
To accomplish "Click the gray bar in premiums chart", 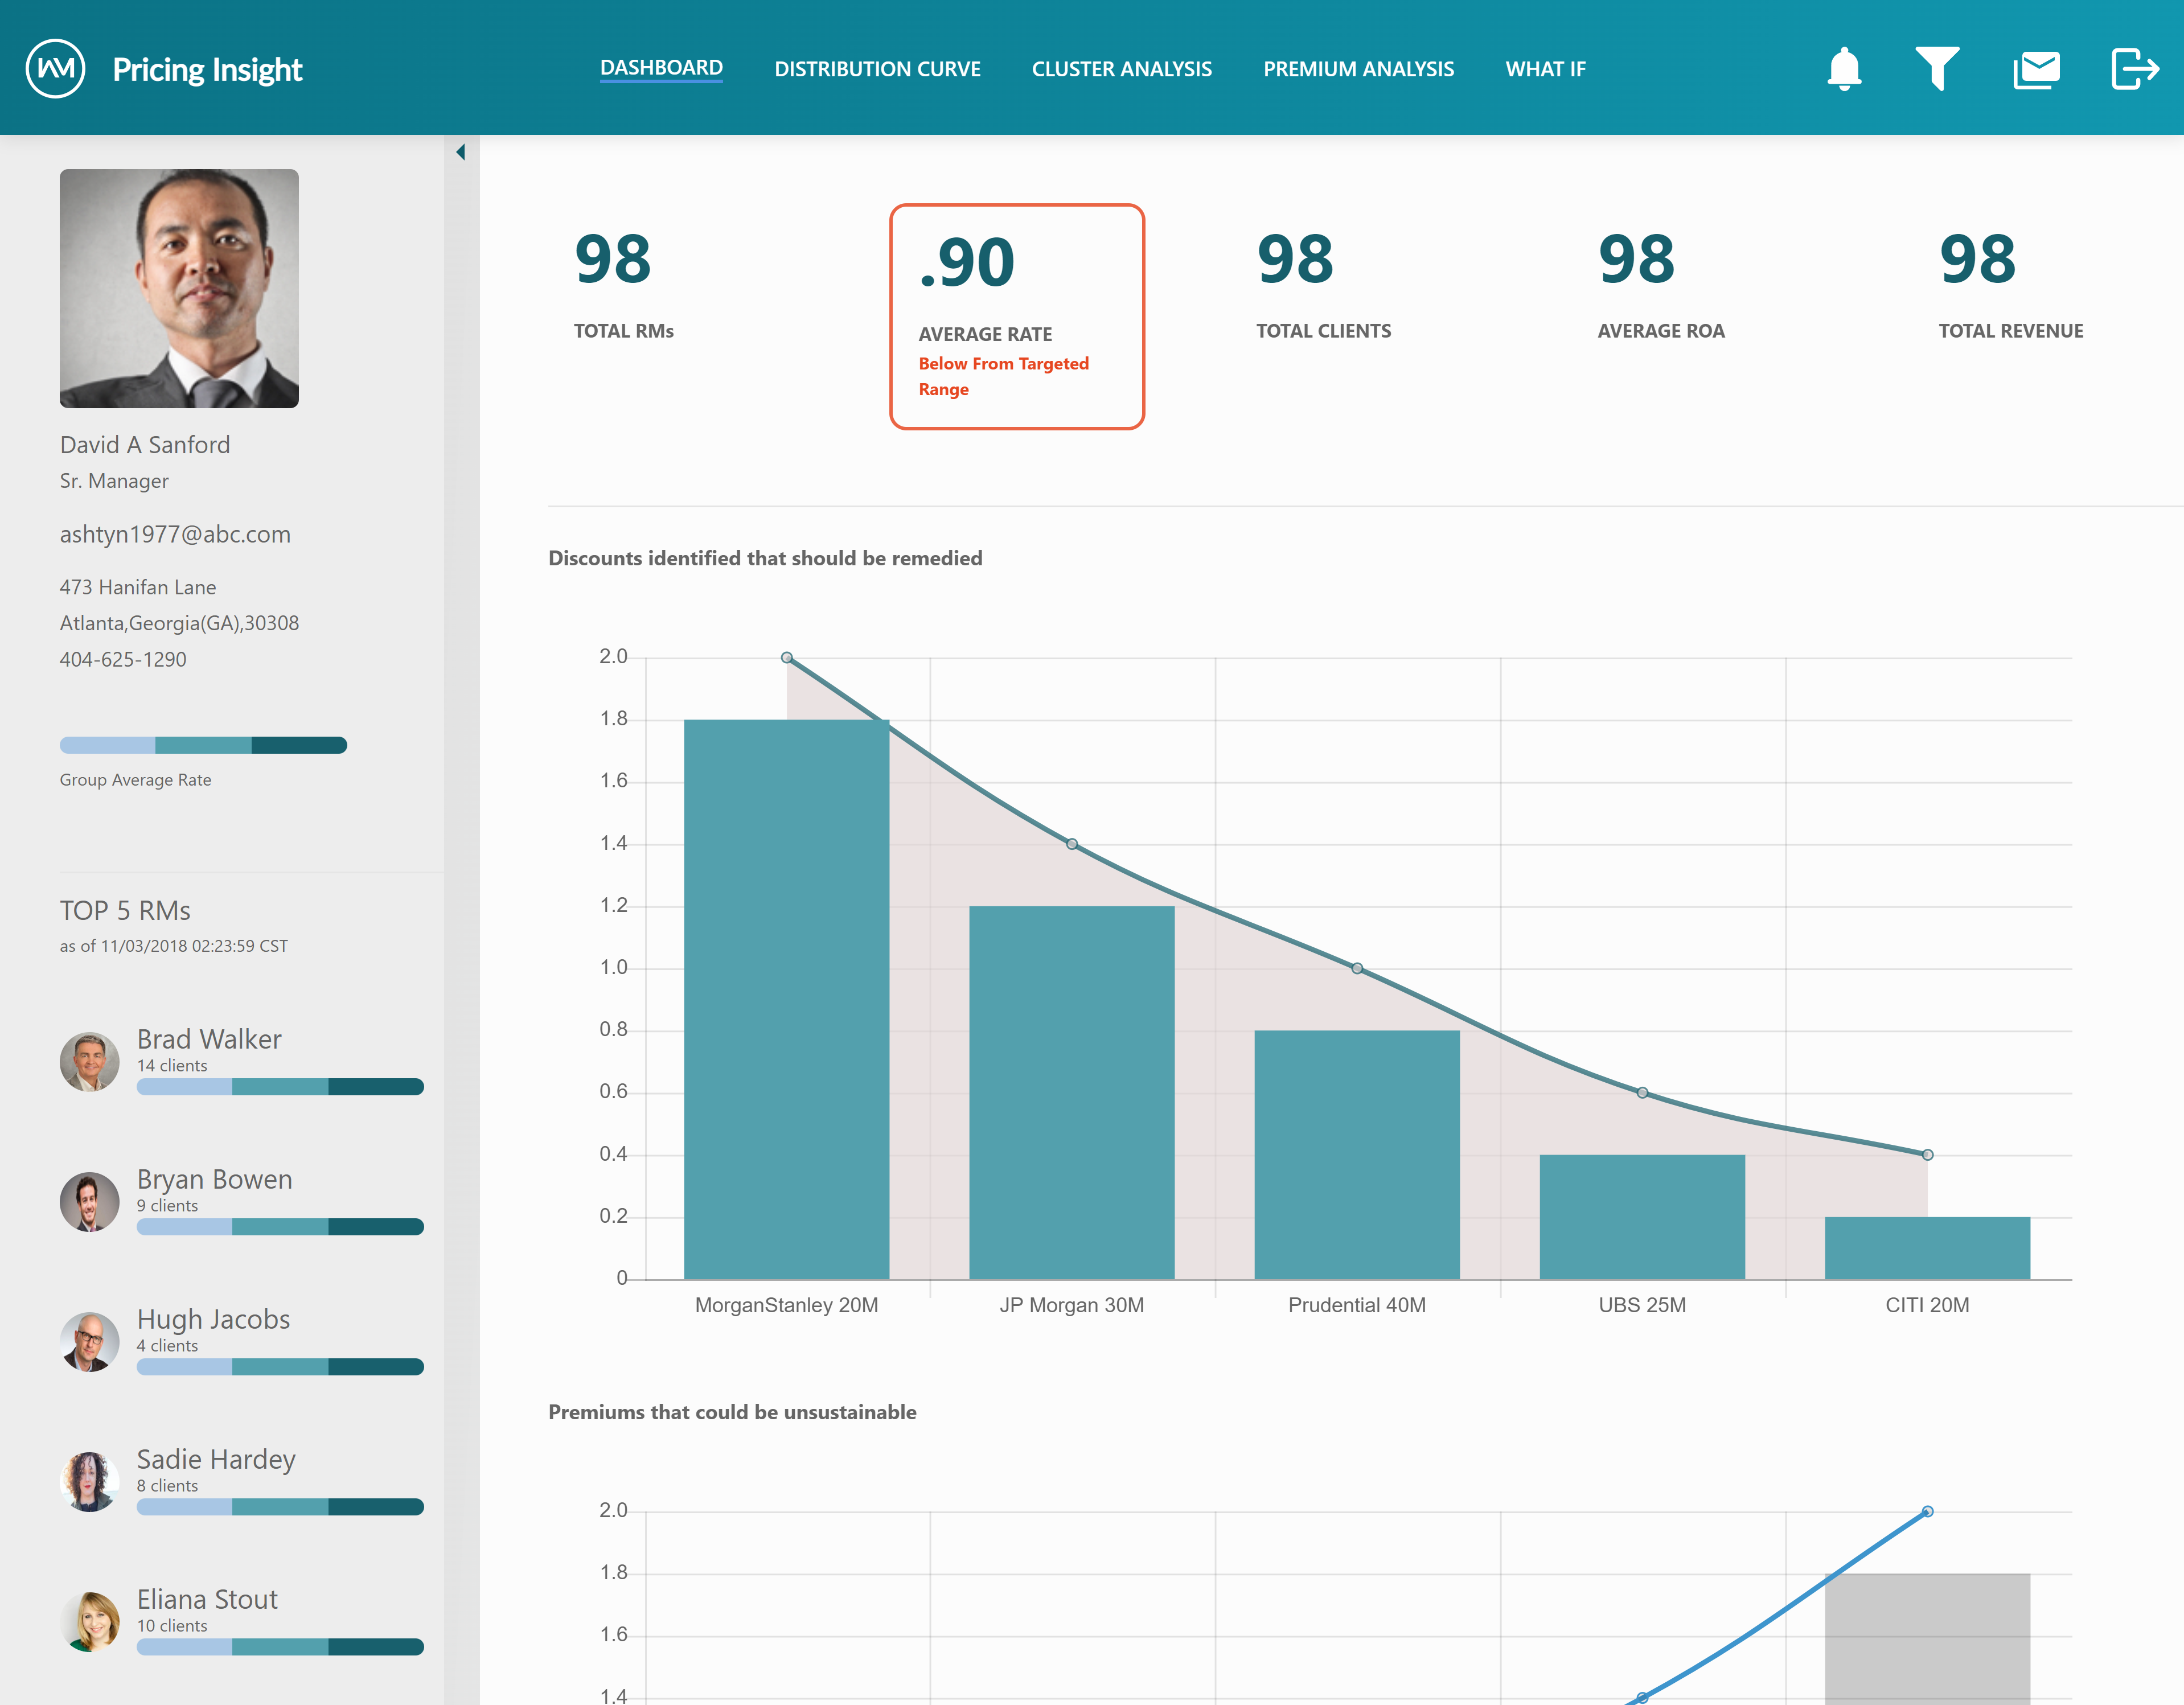I will pos(1927,1640).
